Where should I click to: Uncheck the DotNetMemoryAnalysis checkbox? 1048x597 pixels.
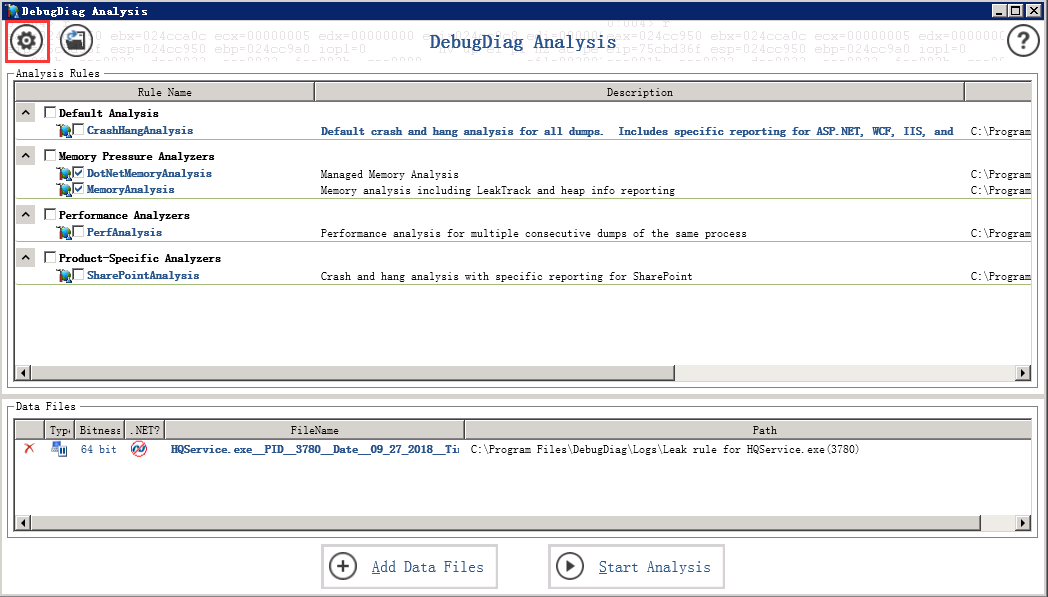click(x=79, y=172)
